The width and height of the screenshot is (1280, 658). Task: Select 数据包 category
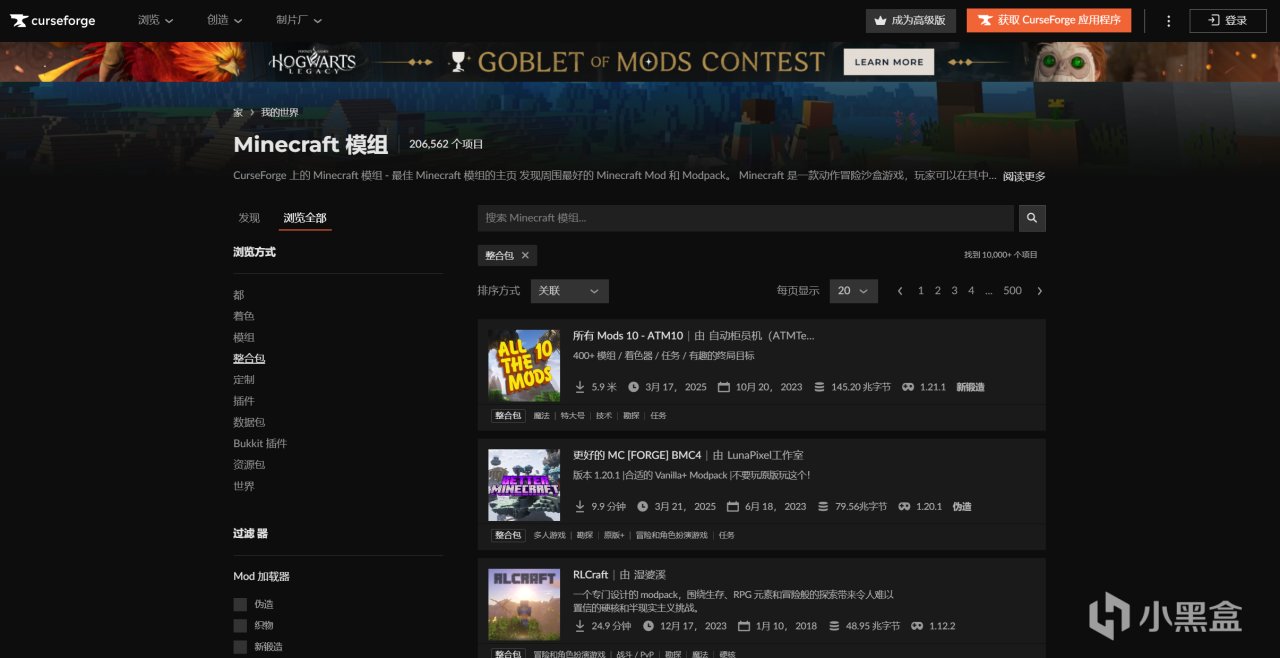click(x=249, y=422)
